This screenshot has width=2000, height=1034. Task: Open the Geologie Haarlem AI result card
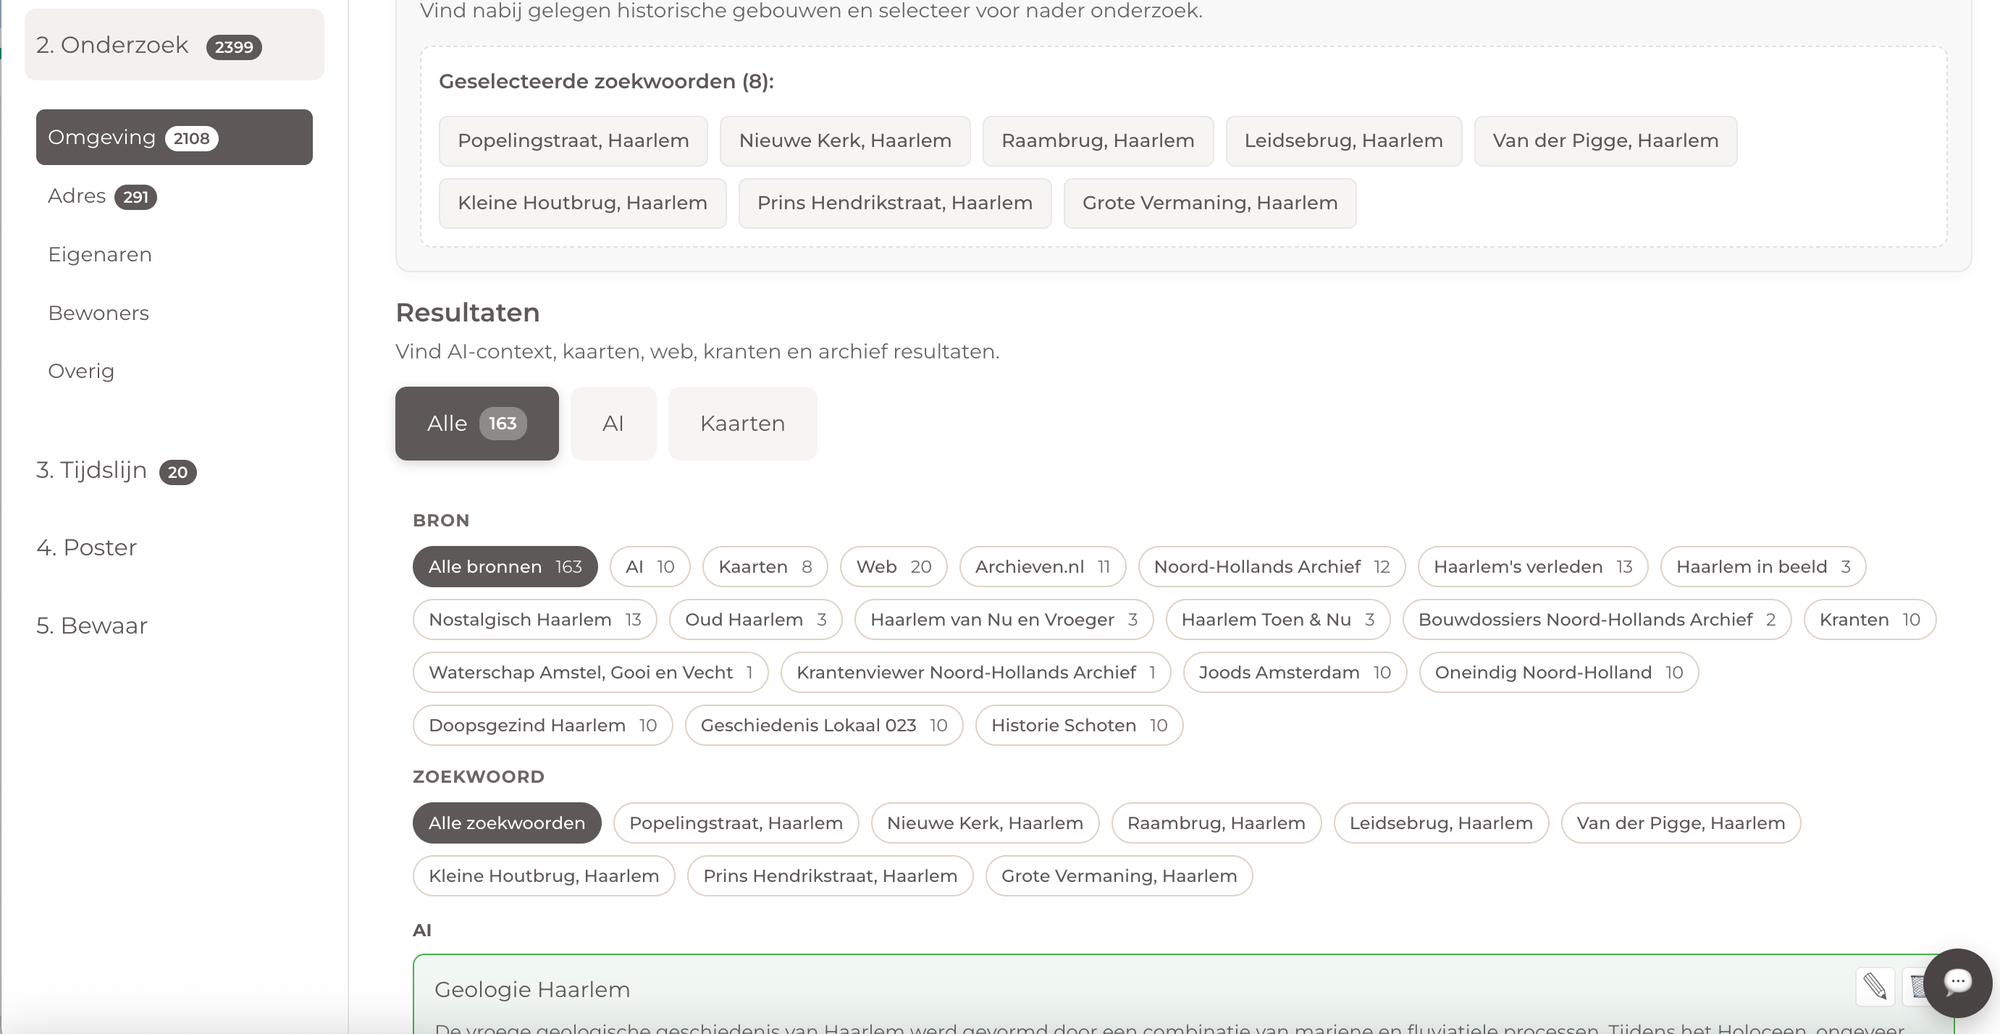click(532, 990)
